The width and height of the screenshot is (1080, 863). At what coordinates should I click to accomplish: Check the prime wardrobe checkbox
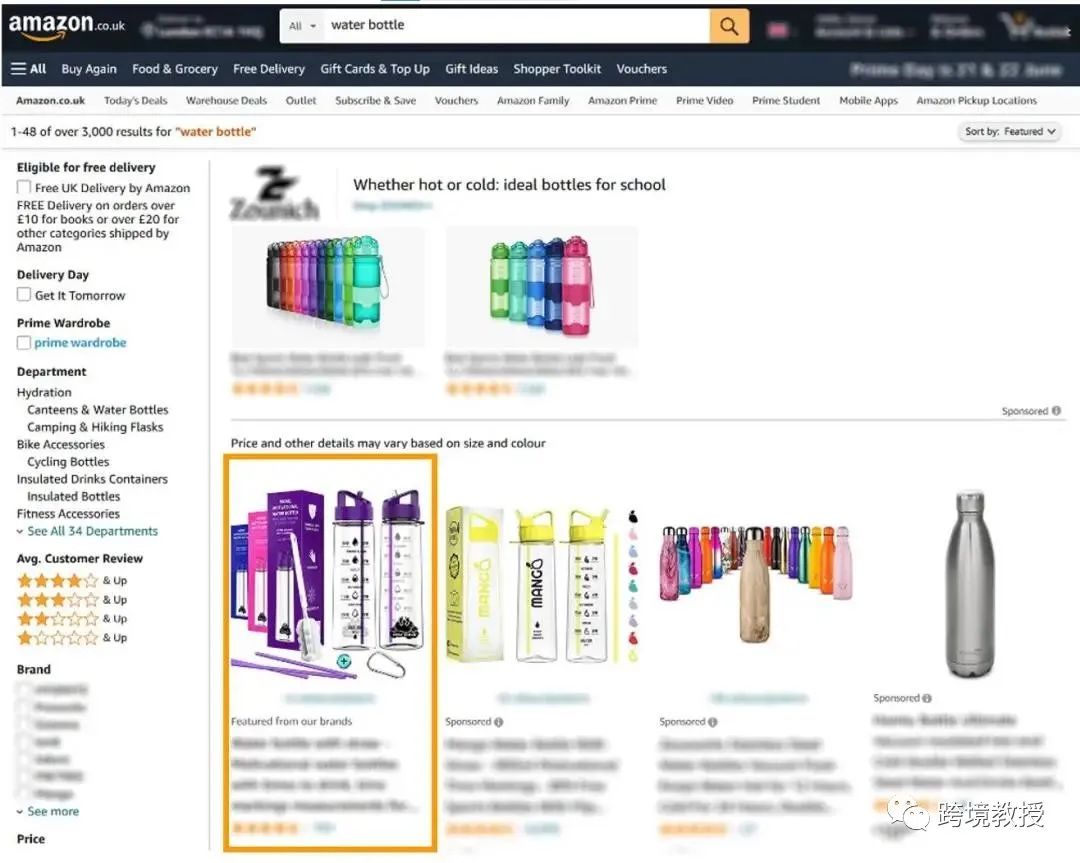coord(24,342)
